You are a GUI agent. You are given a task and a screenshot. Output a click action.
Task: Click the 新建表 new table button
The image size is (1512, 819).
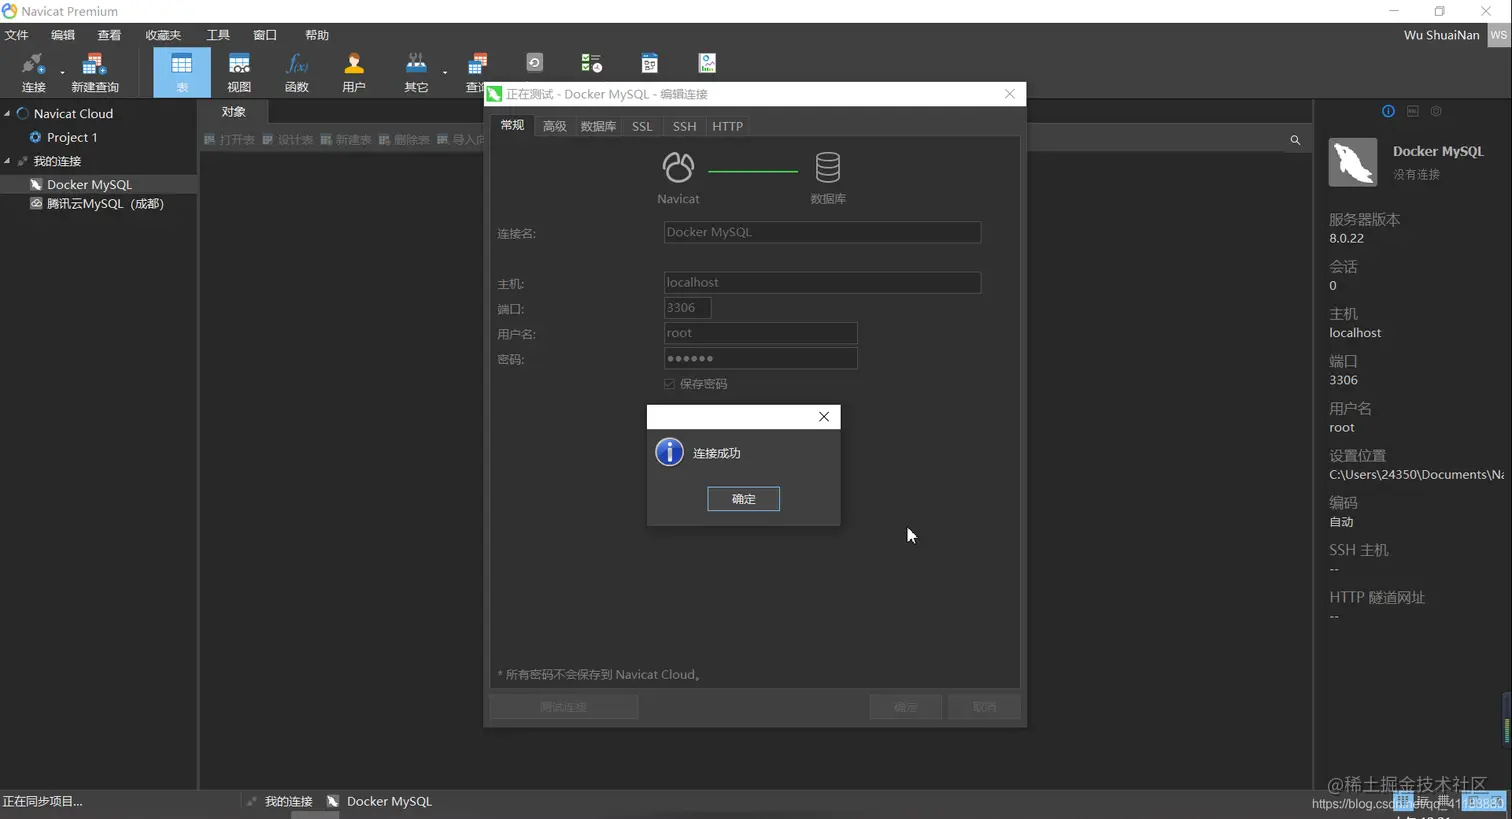click(345, 140)
